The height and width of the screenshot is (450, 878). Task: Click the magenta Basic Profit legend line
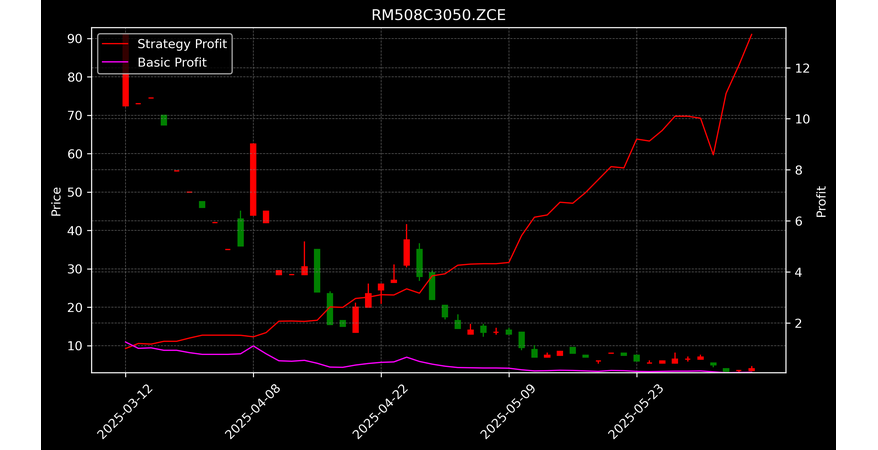115,63
